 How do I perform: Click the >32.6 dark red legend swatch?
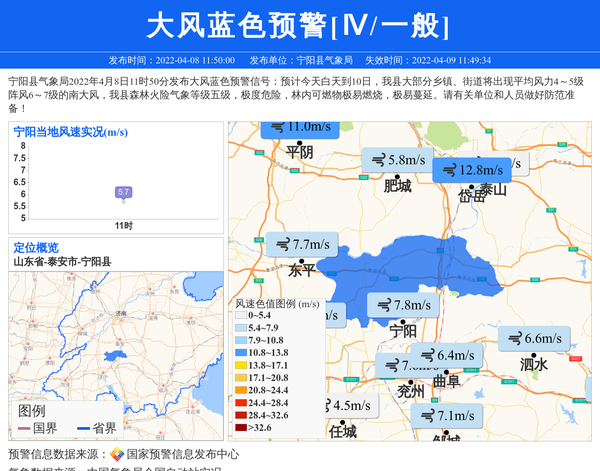[241, 427]
